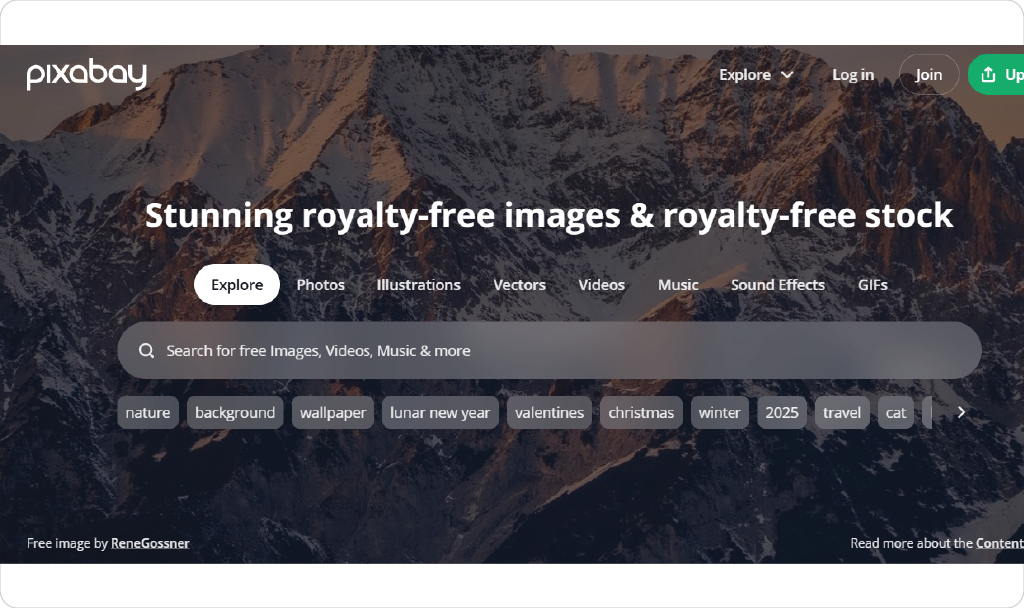Open the GIFs tab
The width and height of the screenshot is (1024, 608).
(872, 285)
